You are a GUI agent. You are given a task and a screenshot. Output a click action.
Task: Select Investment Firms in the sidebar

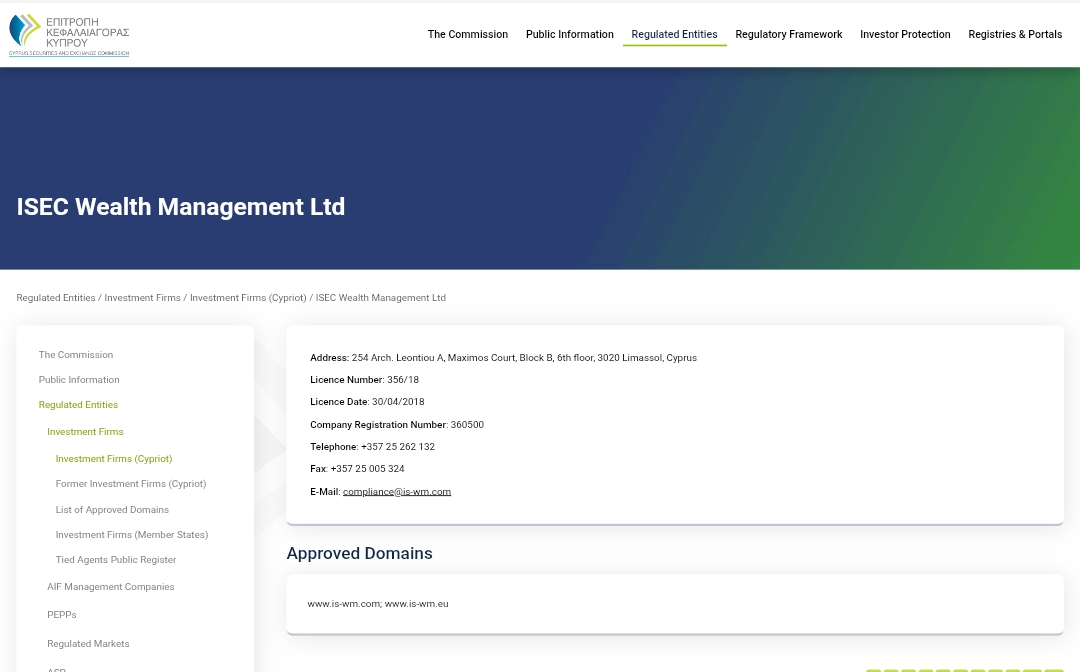pyautogui.click(x=85, y=432)
